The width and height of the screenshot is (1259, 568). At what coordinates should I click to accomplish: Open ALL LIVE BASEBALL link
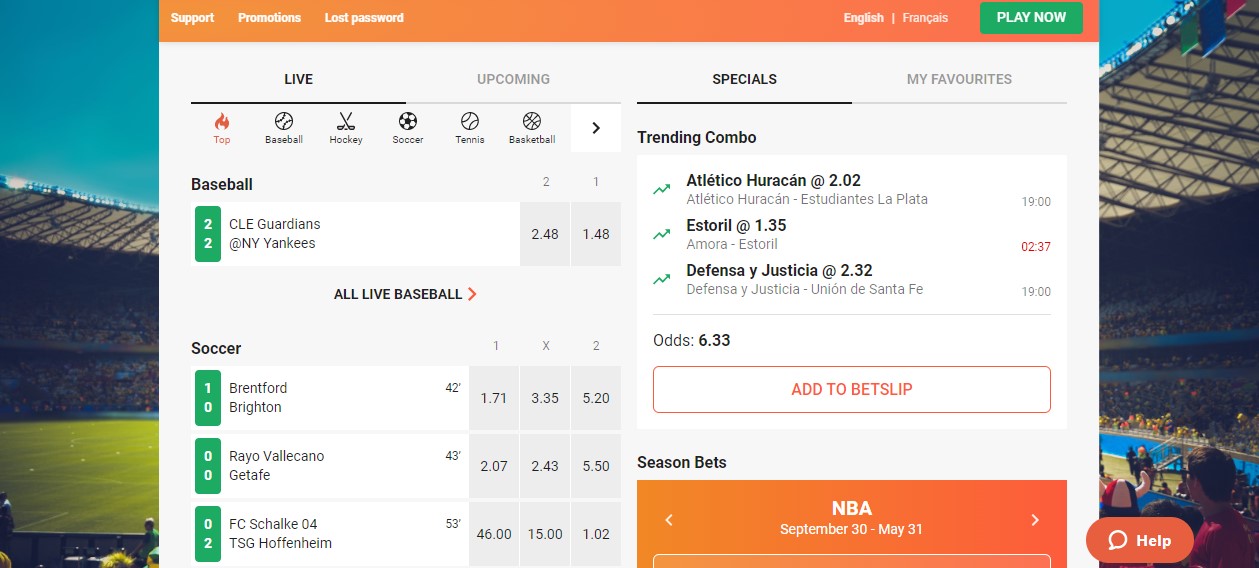pyautogui.click(x=405, y=294)
